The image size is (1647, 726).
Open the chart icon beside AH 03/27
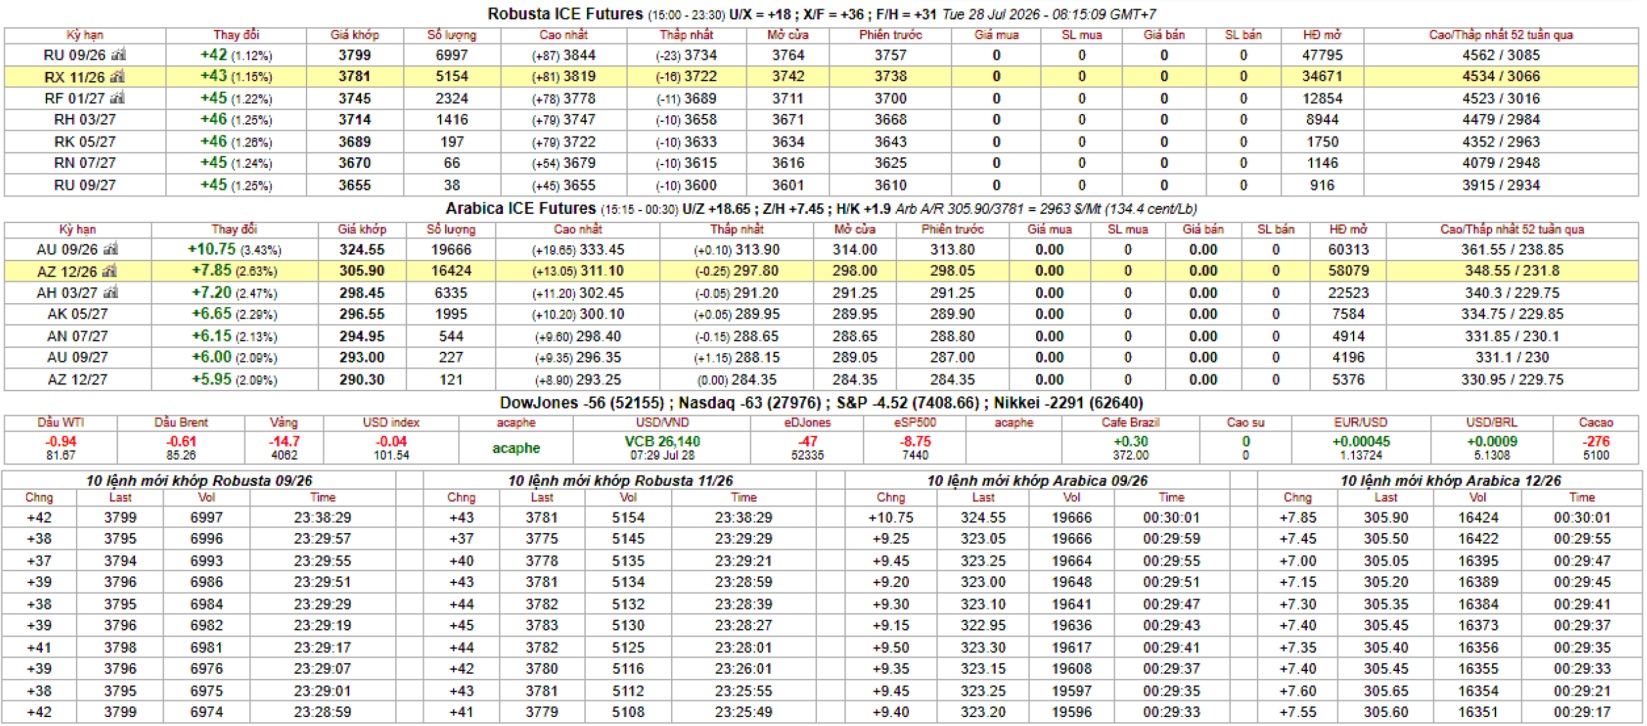click(110, 292)
